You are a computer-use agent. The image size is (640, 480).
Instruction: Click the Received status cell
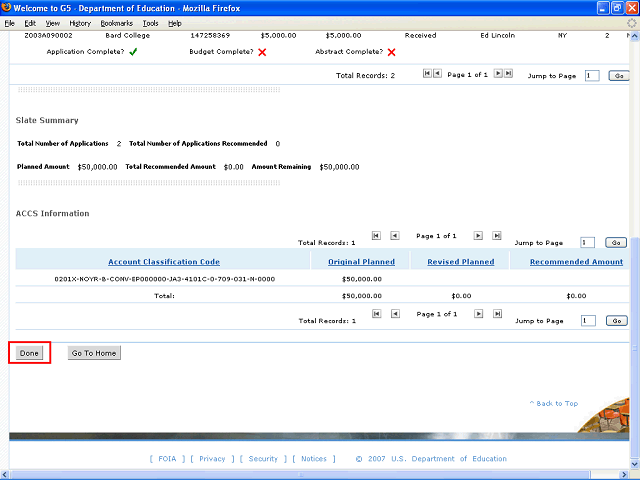coord(420,36)
